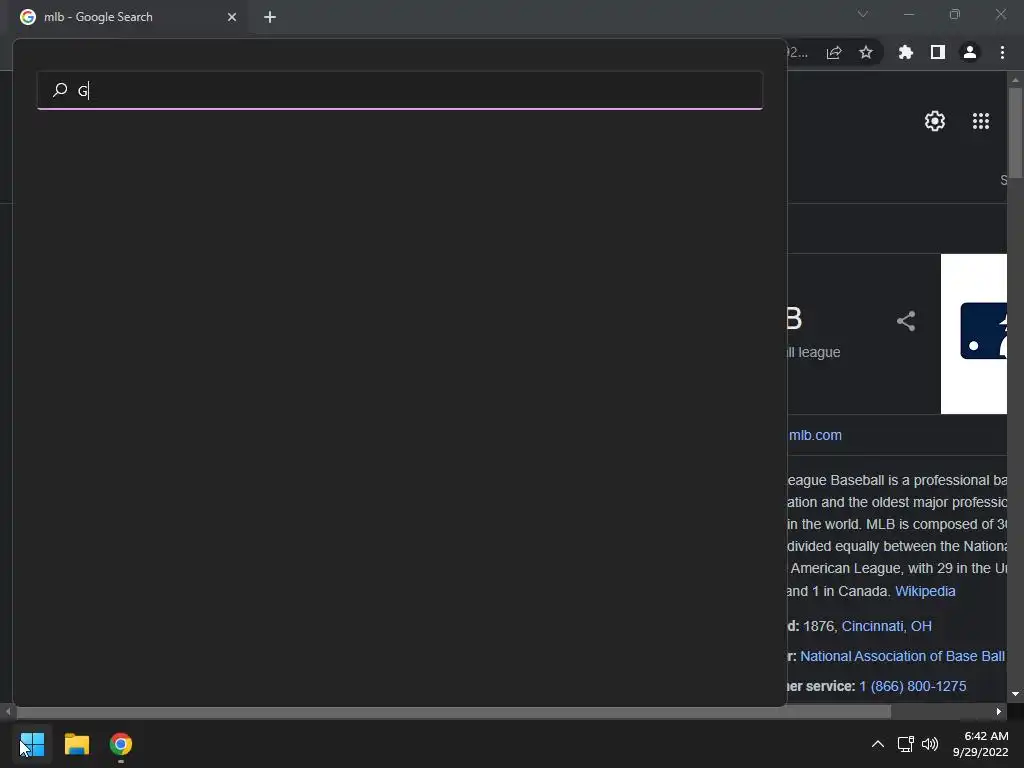Close the mlb - Google Search tab
Viewport: 1024px width, 768px height.
click(232, 17)
